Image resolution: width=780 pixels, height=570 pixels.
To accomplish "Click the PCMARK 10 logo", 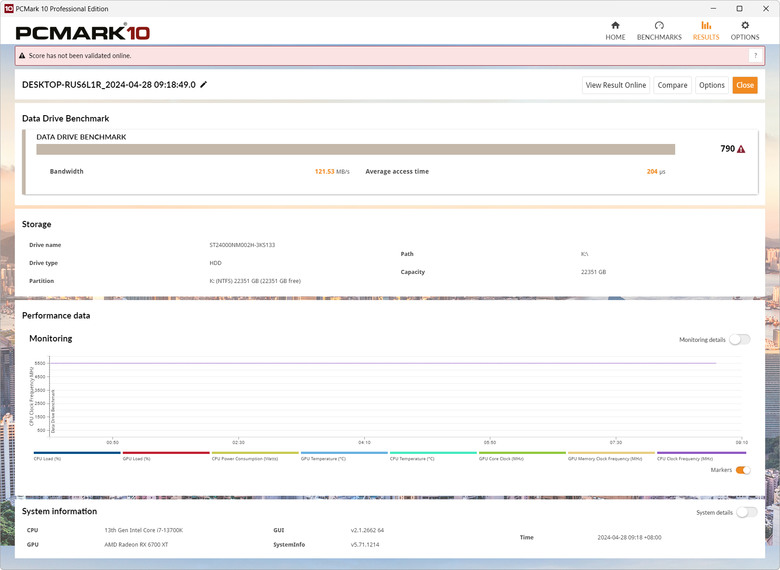I will pos(83,33).
